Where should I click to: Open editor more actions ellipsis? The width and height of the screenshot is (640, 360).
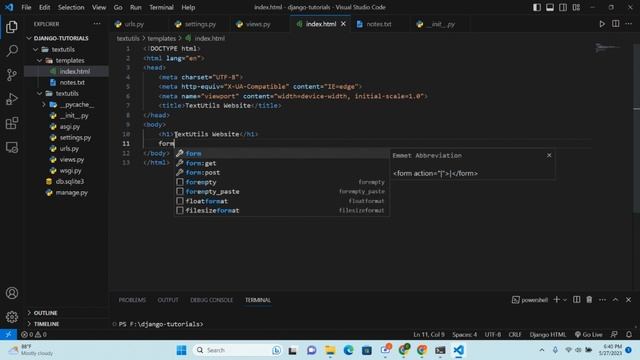click(629, 24)
